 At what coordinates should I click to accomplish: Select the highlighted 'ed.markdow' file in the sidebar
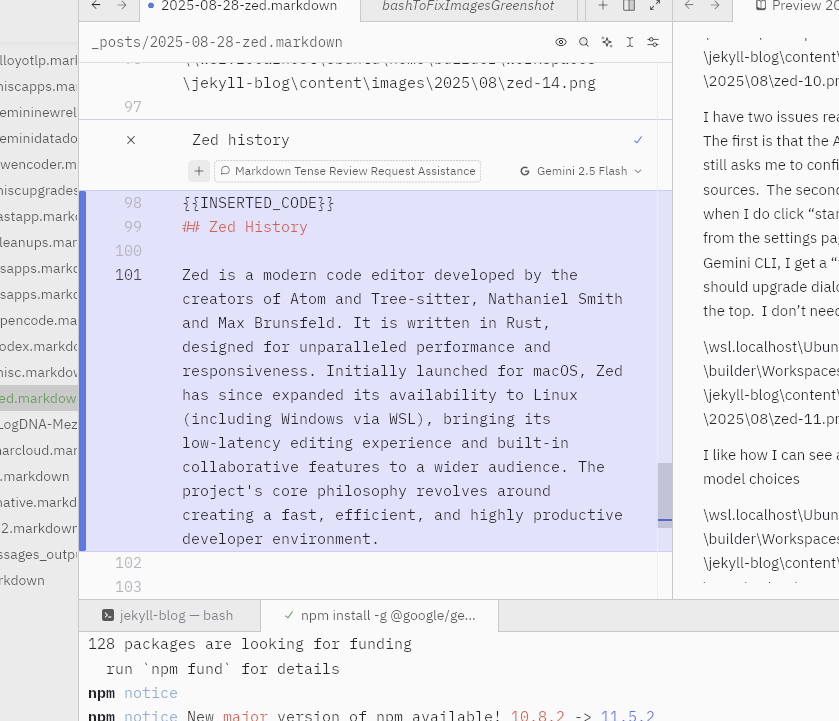[39, 398]
